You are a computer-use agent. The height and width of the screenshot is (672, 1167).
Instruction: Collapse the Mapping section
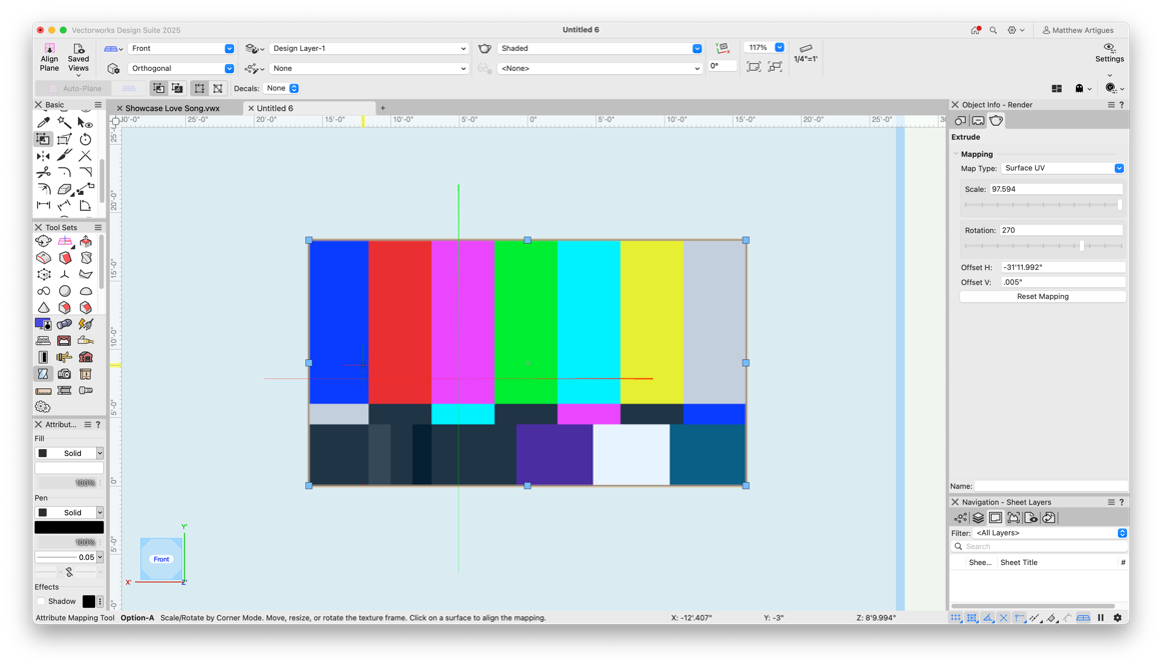tap(956, 154)
